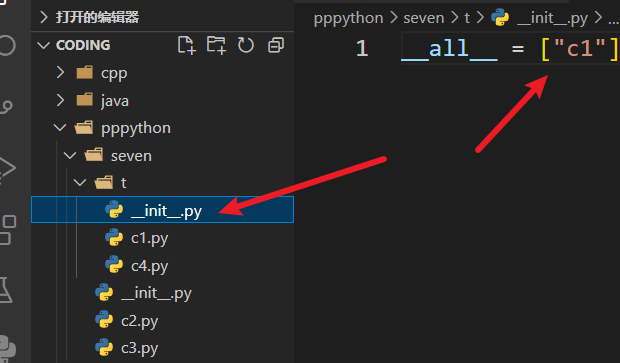The height and width of the screenshot is (363, 620).
Task: Collapse the CODING workspace section
Action: 43,45
